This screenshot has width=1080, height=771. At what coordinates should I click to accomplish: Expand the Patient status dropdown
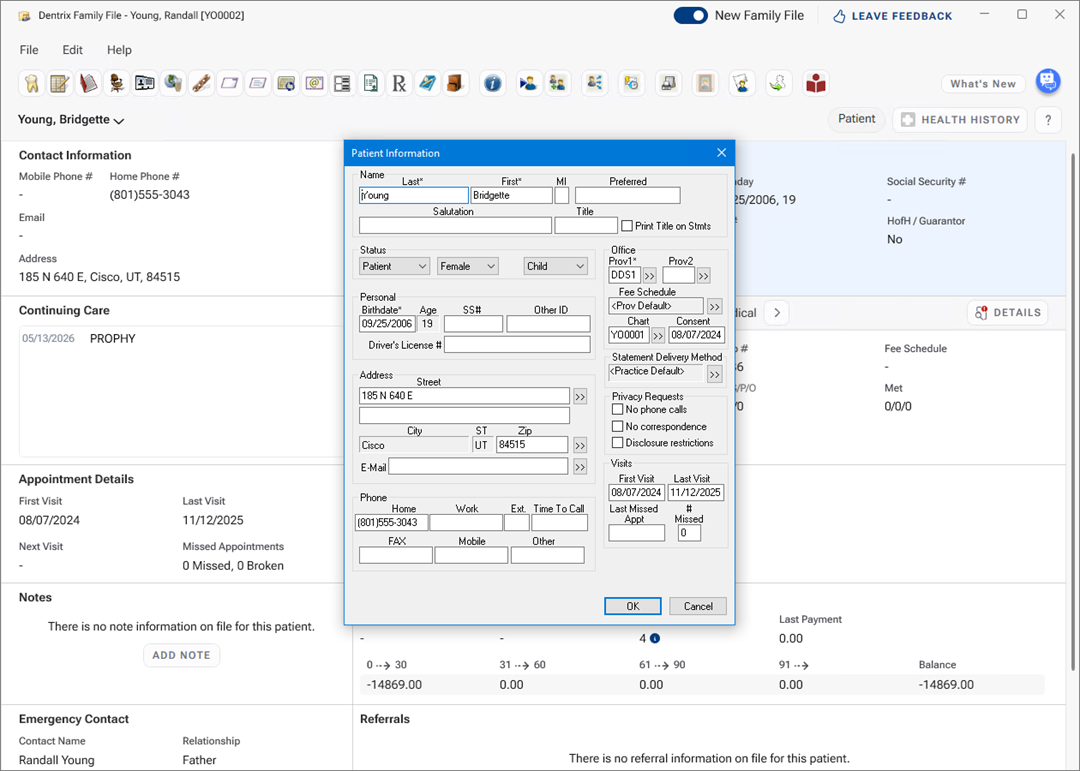(x=394, y=267)
